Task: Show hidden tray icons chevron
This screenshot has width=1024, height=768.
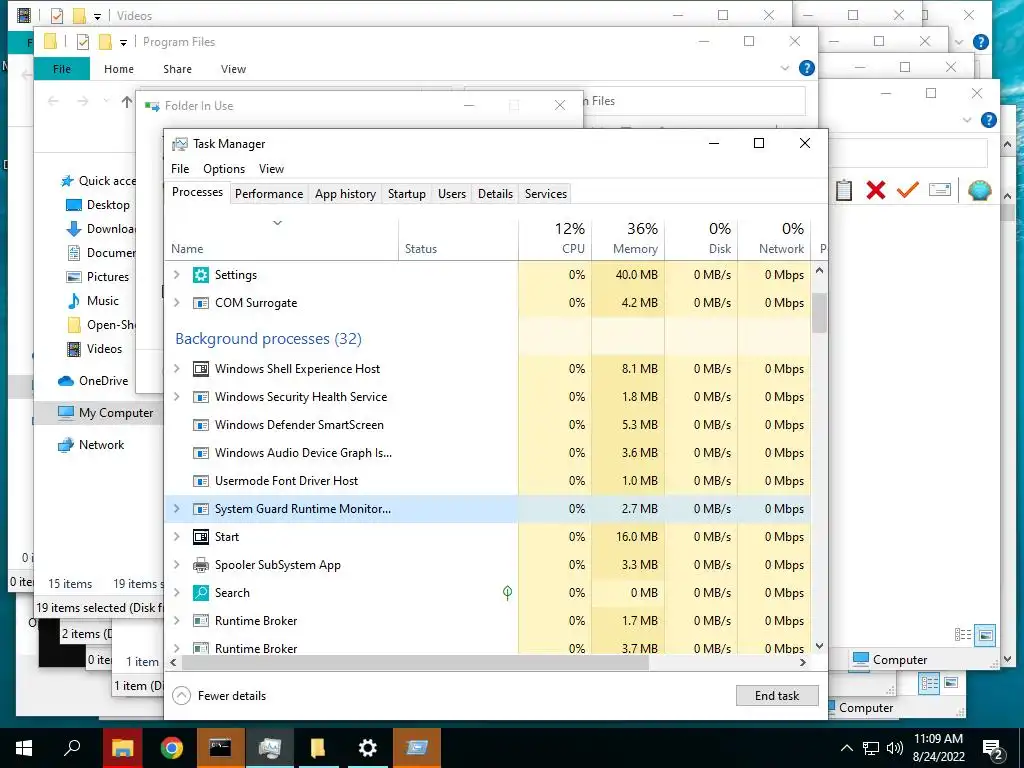Action: pos(846,748)
